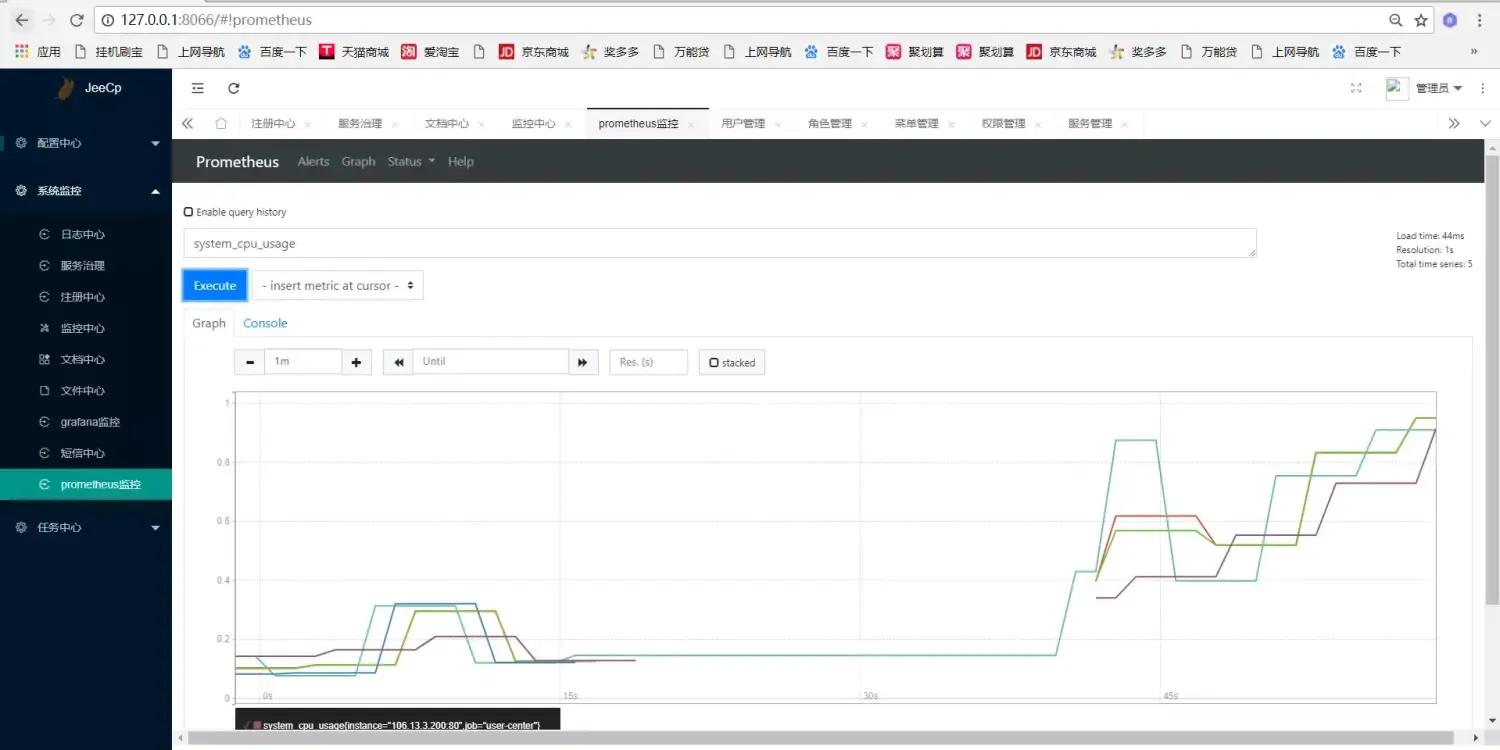Switch to the Console tab
This screenshot has width=1500, height=750.
click(265, 323)
